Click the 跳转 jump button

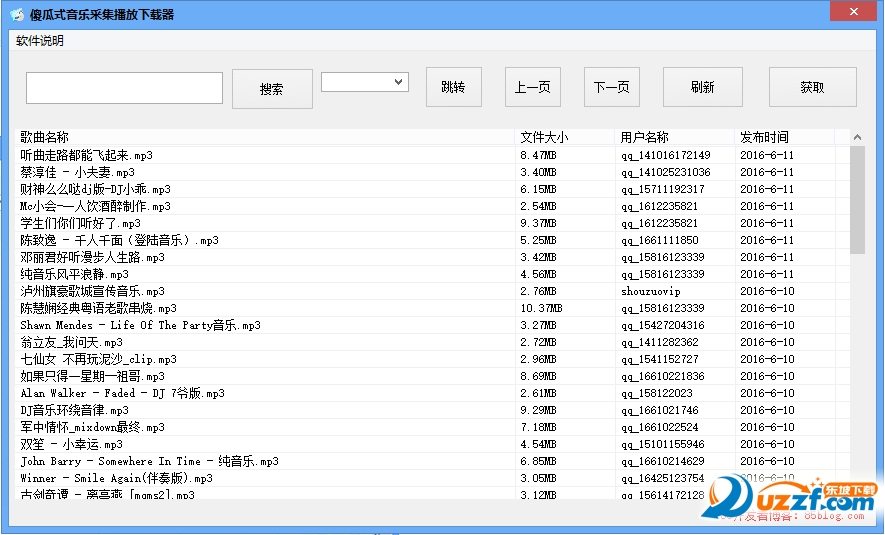453,87
